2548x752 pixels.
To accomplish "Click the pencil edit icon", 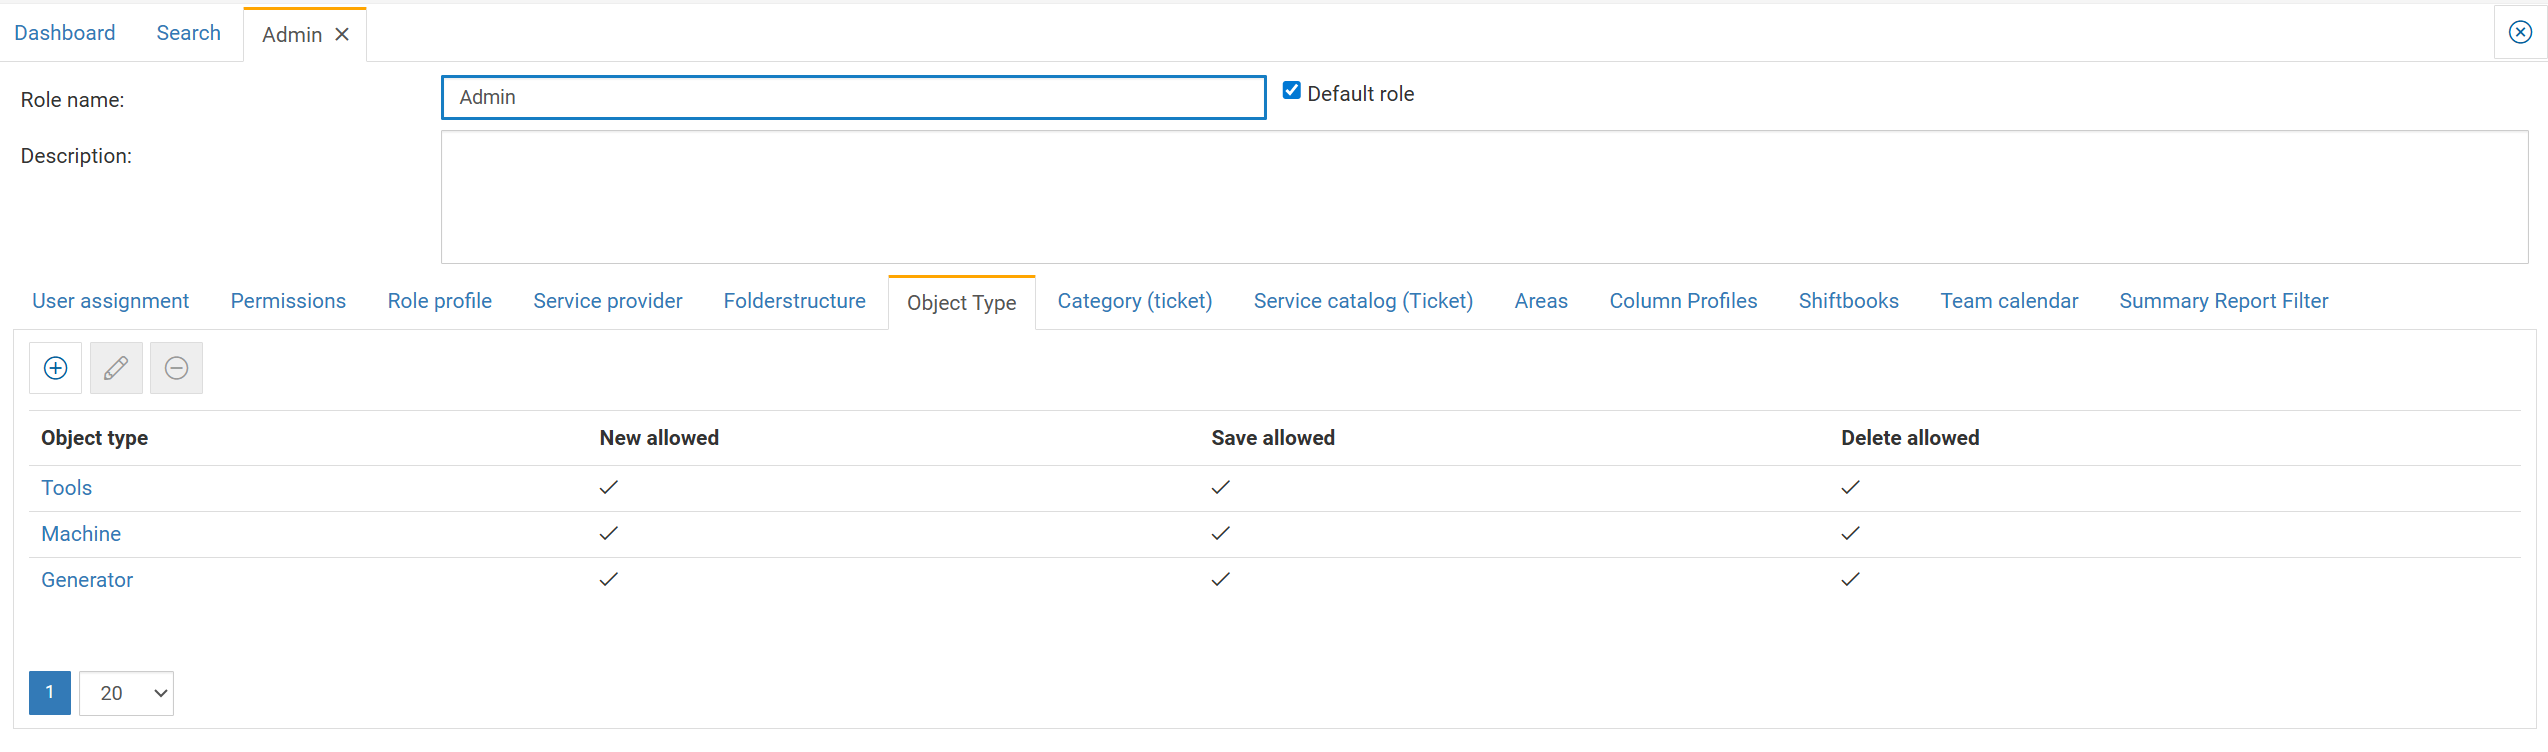I will [116, 368].
